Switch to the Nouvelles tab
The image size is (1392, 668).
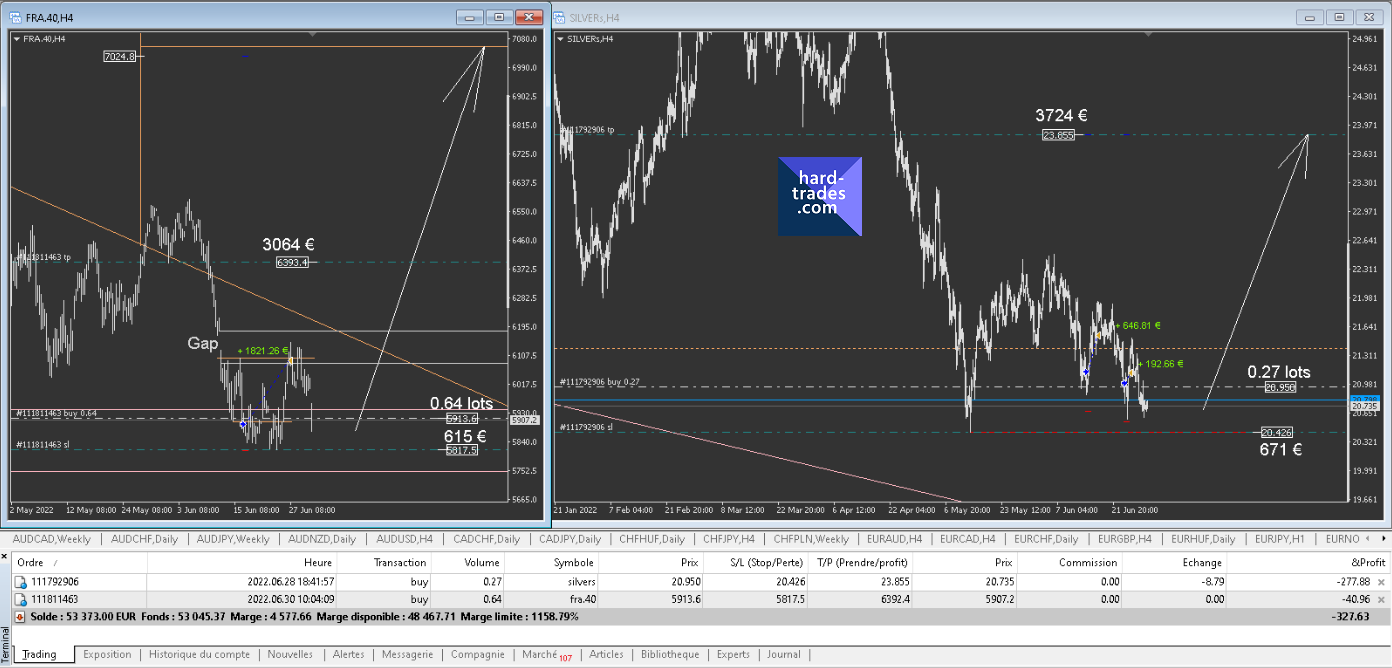pos(290,655)
